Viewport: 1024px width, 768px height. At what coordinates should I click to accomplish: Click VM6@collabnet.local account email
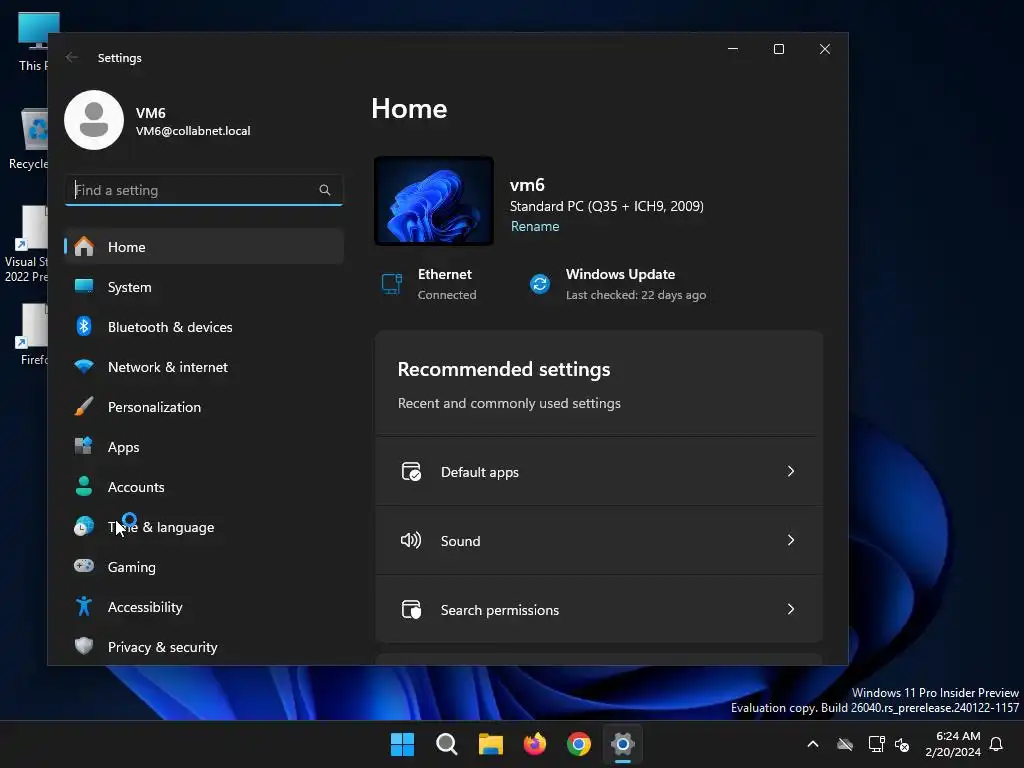pos(193,131)
